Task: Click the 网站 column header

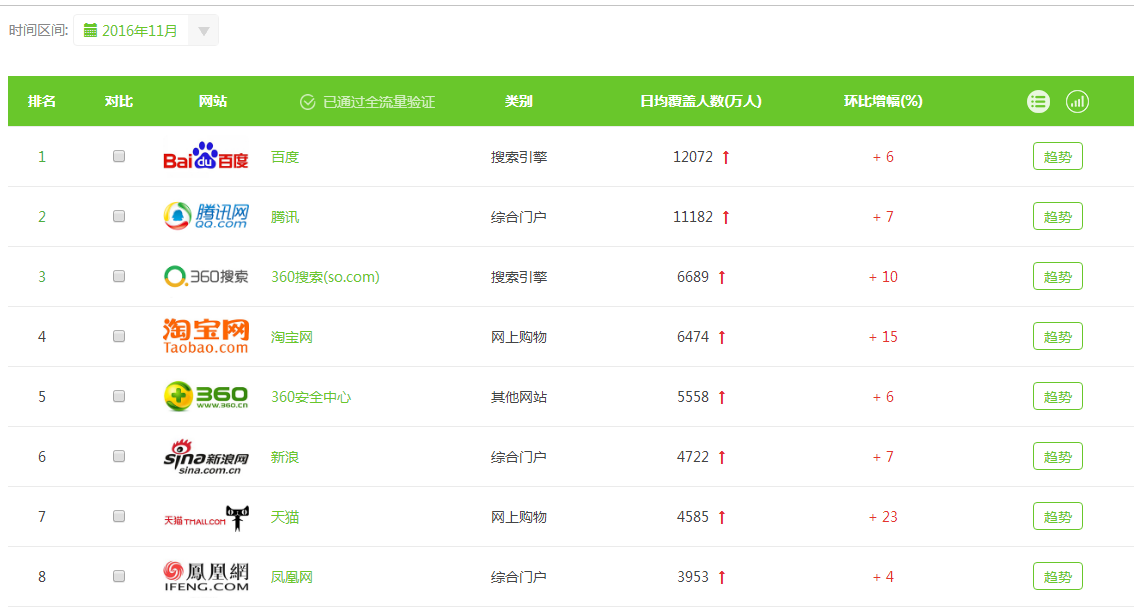Action: pyautogui.click(x=213, y=101)
